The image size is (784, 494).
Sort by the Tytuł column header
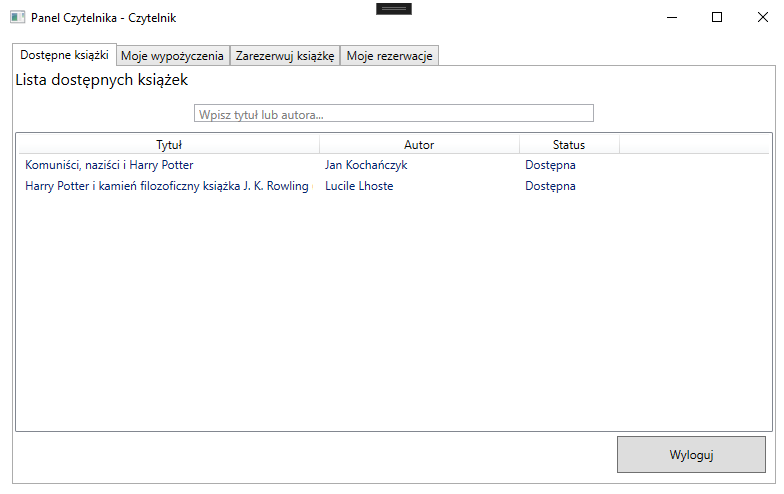click(x=169, y=144)
